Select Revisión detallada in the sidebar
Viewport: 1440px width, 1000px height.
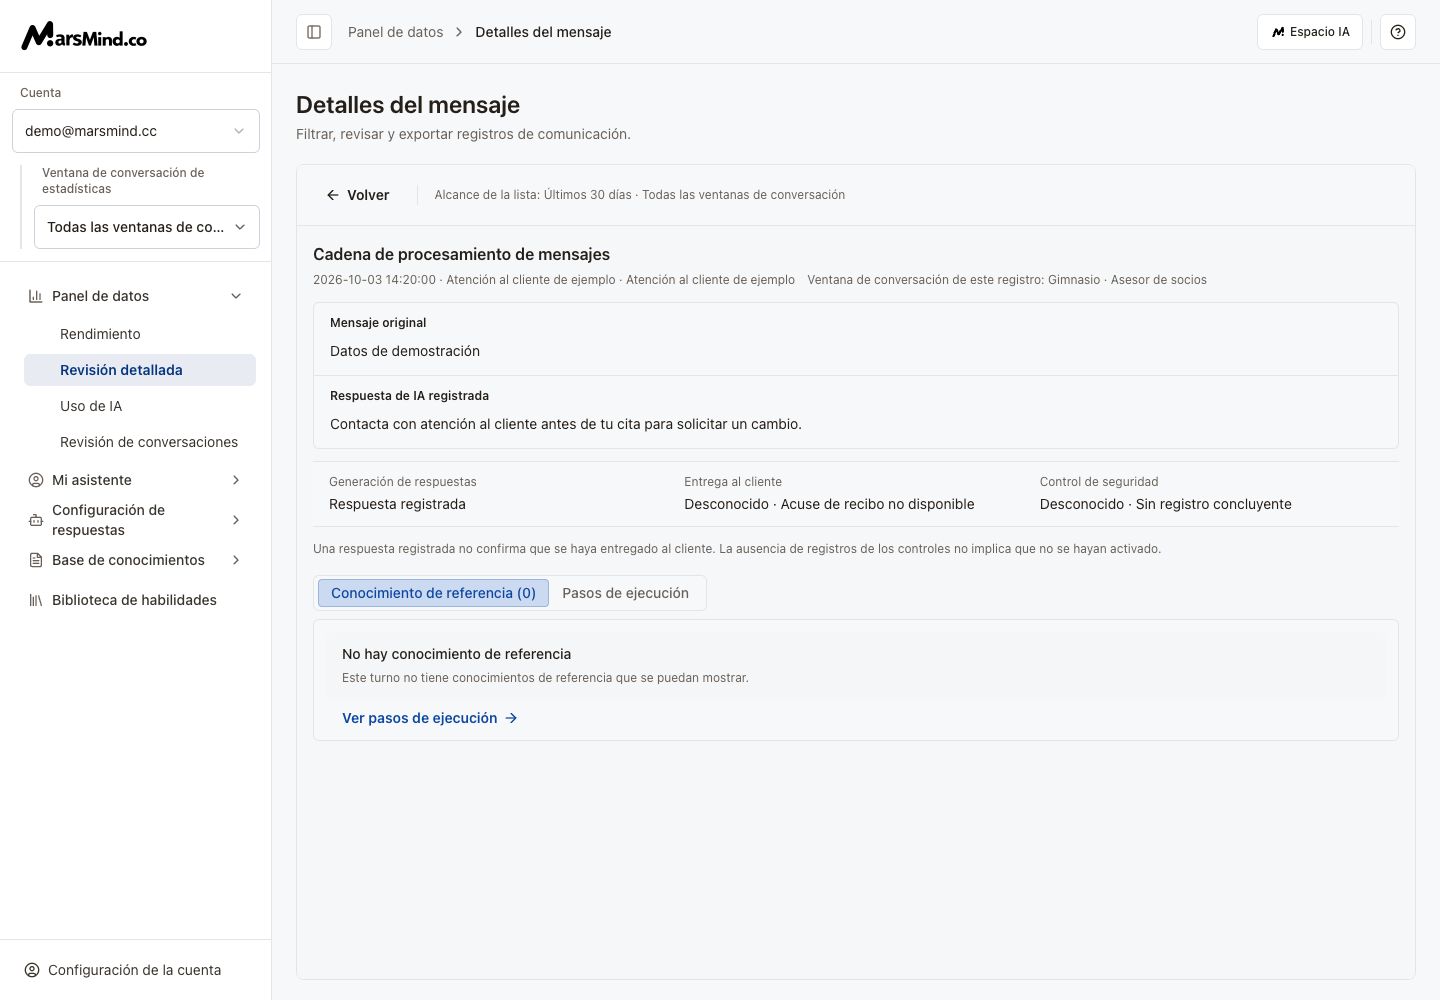(x=140, y=370)
